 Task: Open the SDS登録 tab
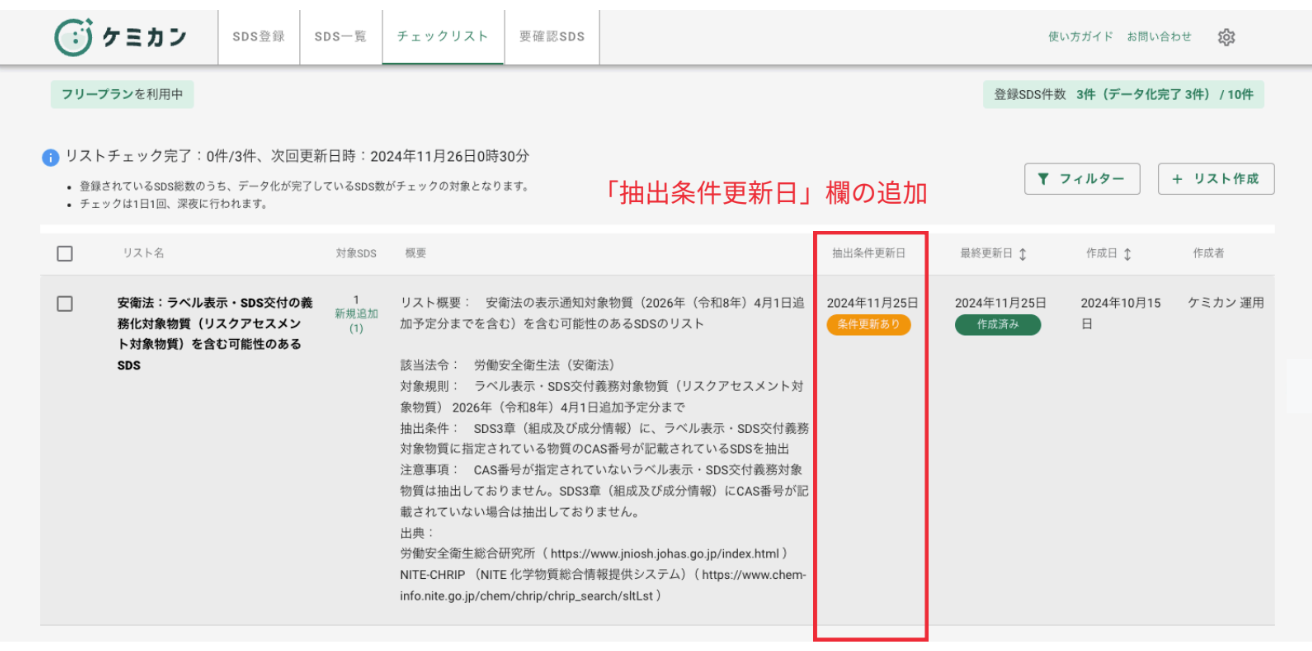coord(258,37)
